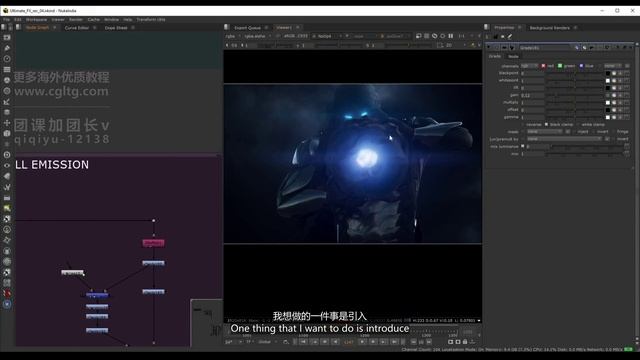Open color wheel picker for blackpoint row

(614, 73)
